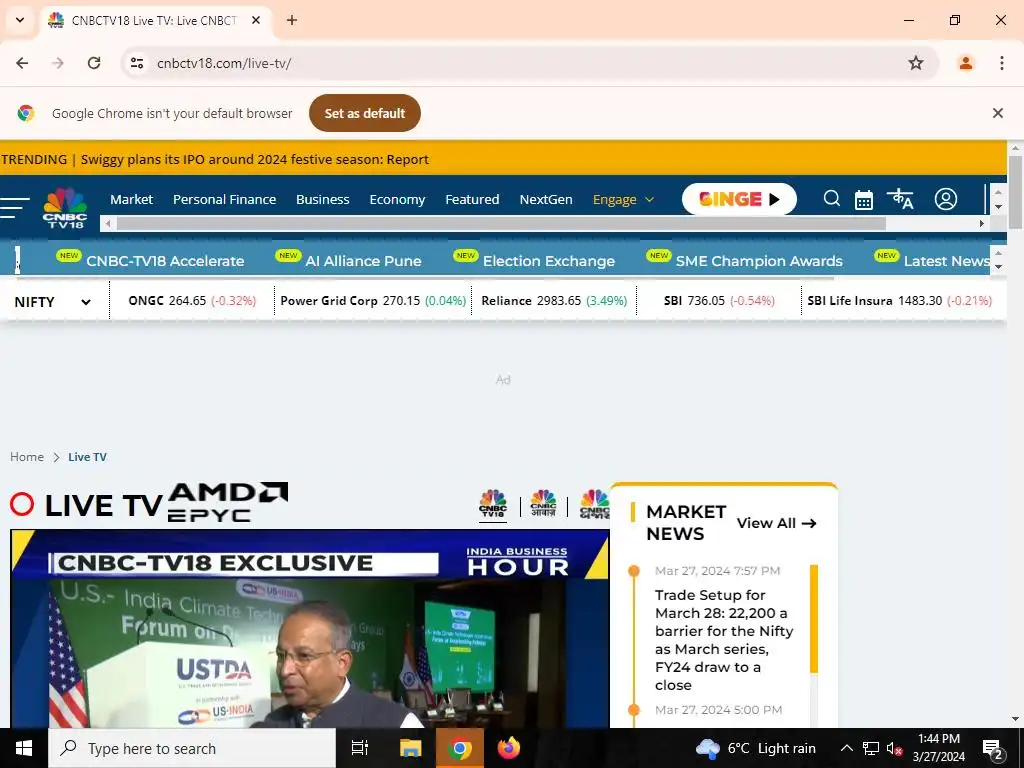Open Chrome three-dot menu
Image resolution: width=1024 pixels, height=768 pixels.
tap(1001, 63)
